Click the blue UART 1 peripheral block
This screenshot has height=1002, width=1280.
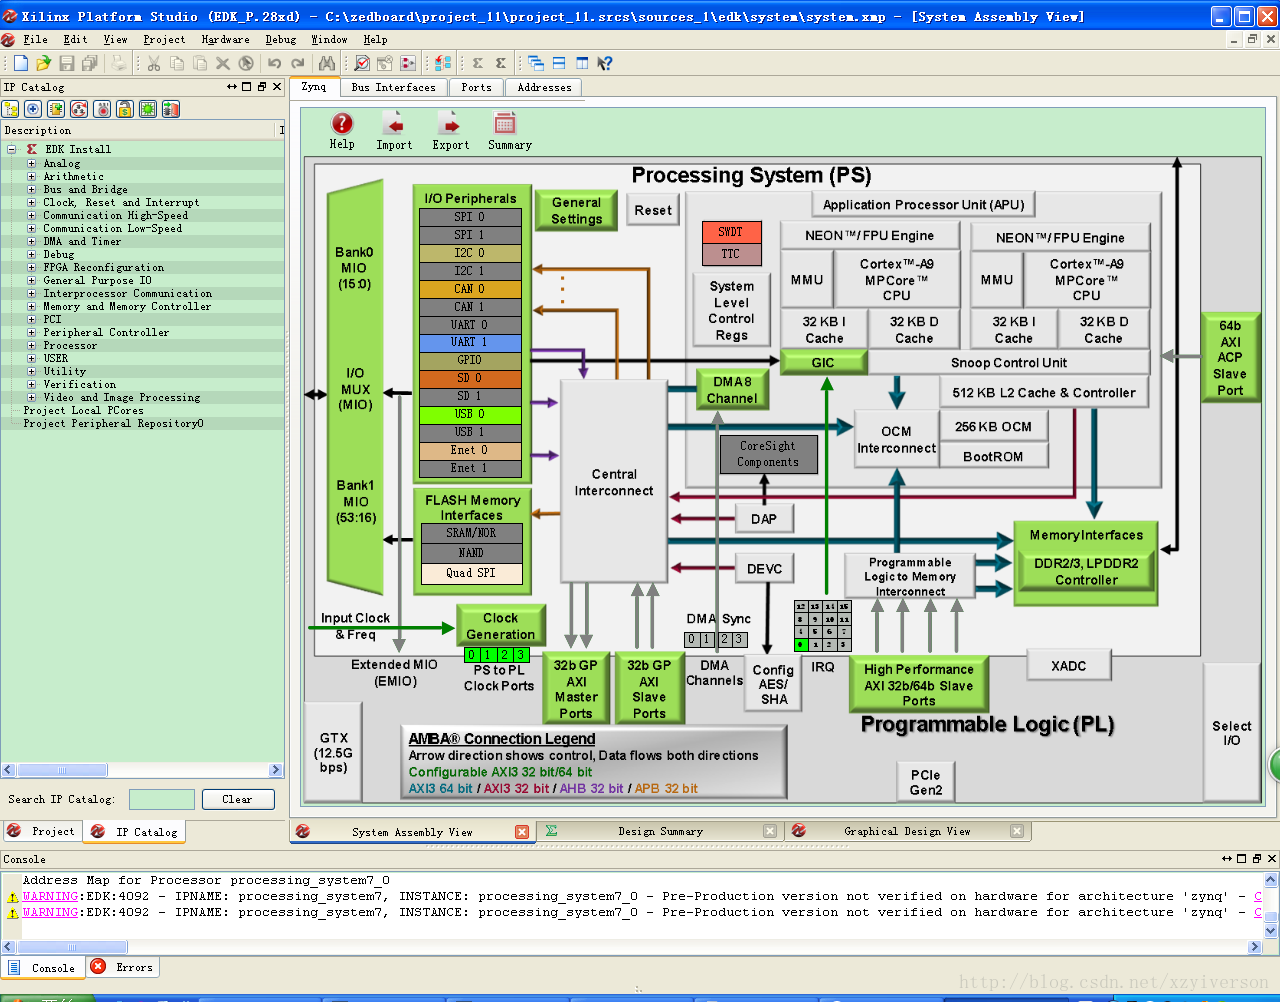470,342
